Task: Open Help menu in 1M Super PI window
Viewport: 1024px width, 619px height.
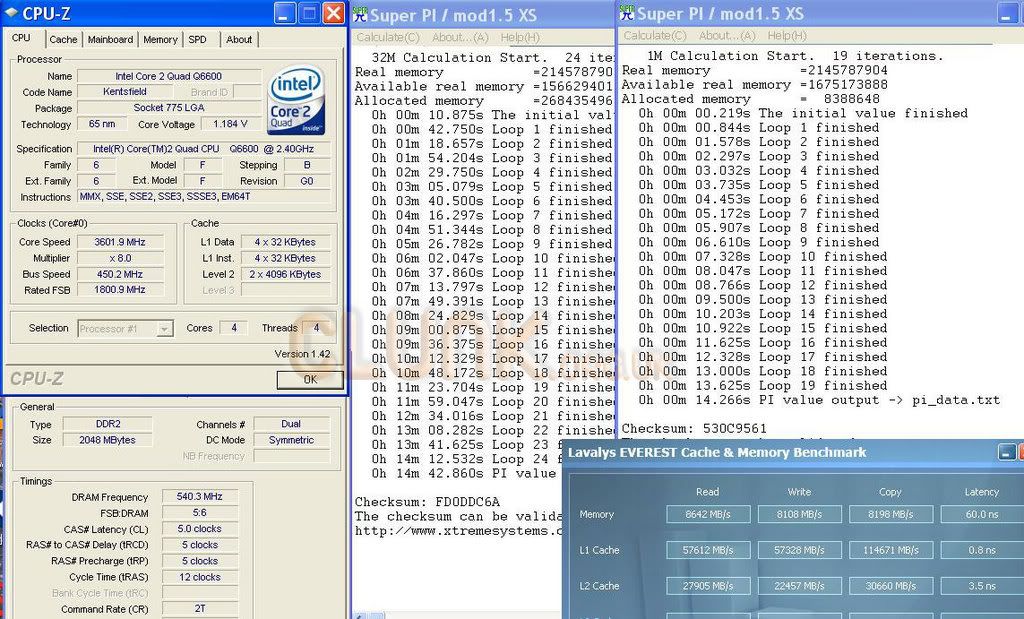Action: pyautogui.click(x=787, y=35)
